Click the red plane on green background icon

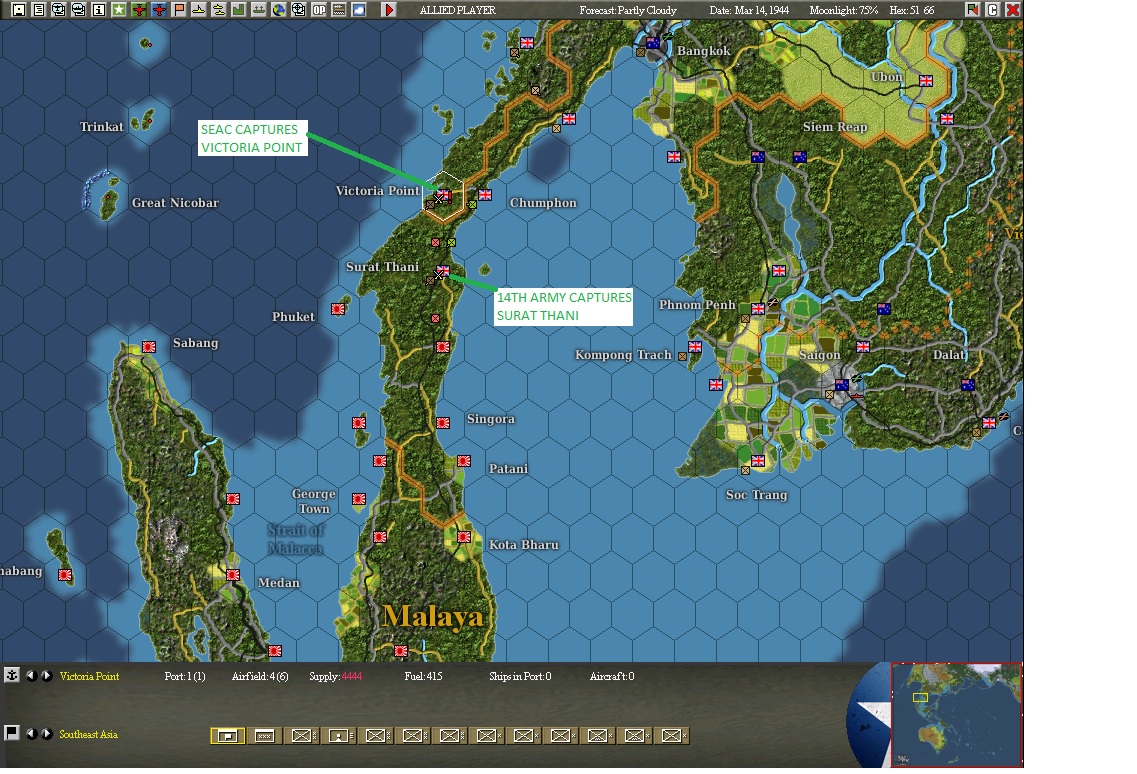pos(139,10)
